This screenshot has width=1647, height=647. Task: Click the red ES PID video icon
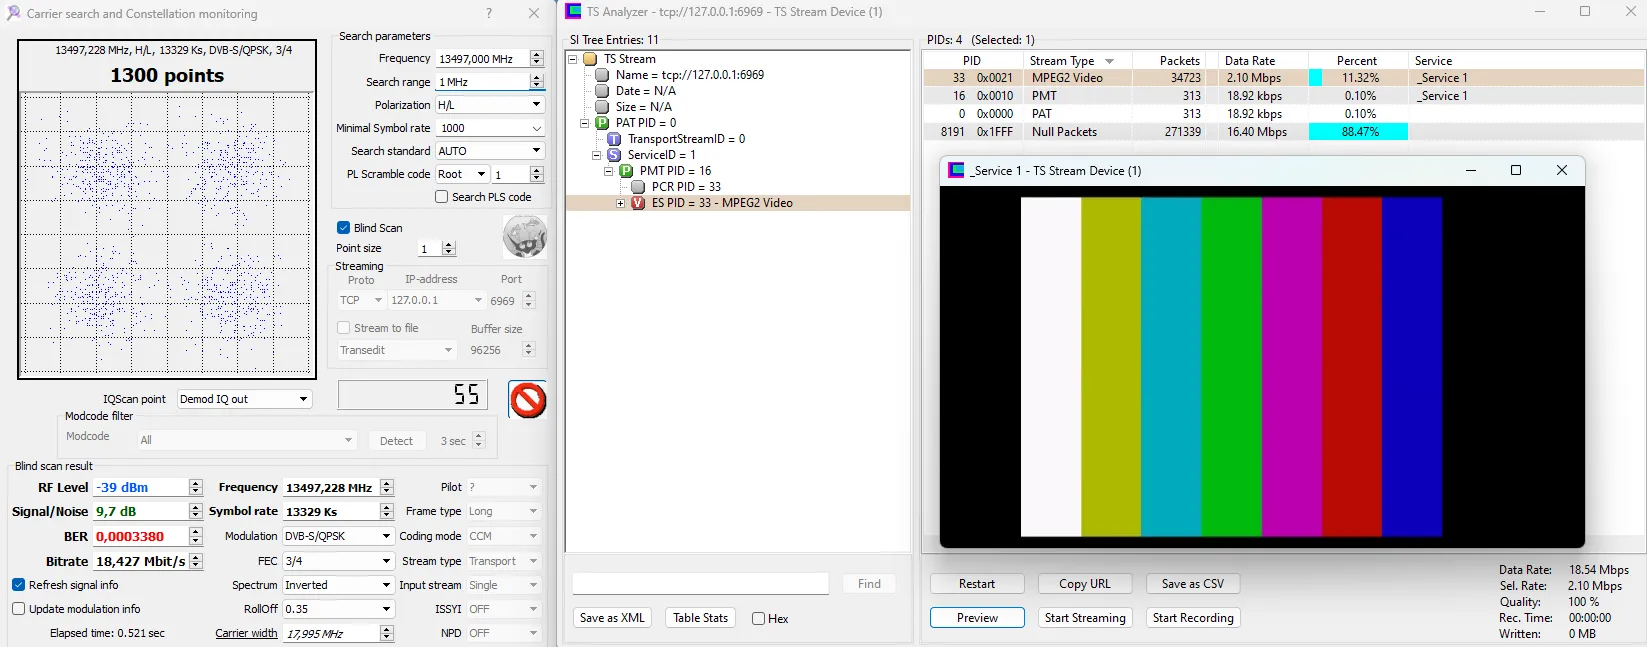pos(638,203)
